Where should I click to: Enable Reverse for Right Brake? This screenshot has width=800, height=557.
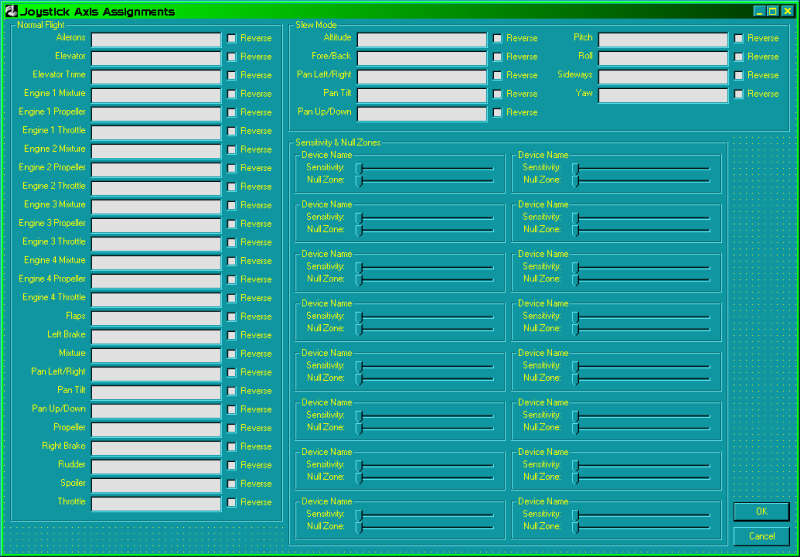[232, 446]
